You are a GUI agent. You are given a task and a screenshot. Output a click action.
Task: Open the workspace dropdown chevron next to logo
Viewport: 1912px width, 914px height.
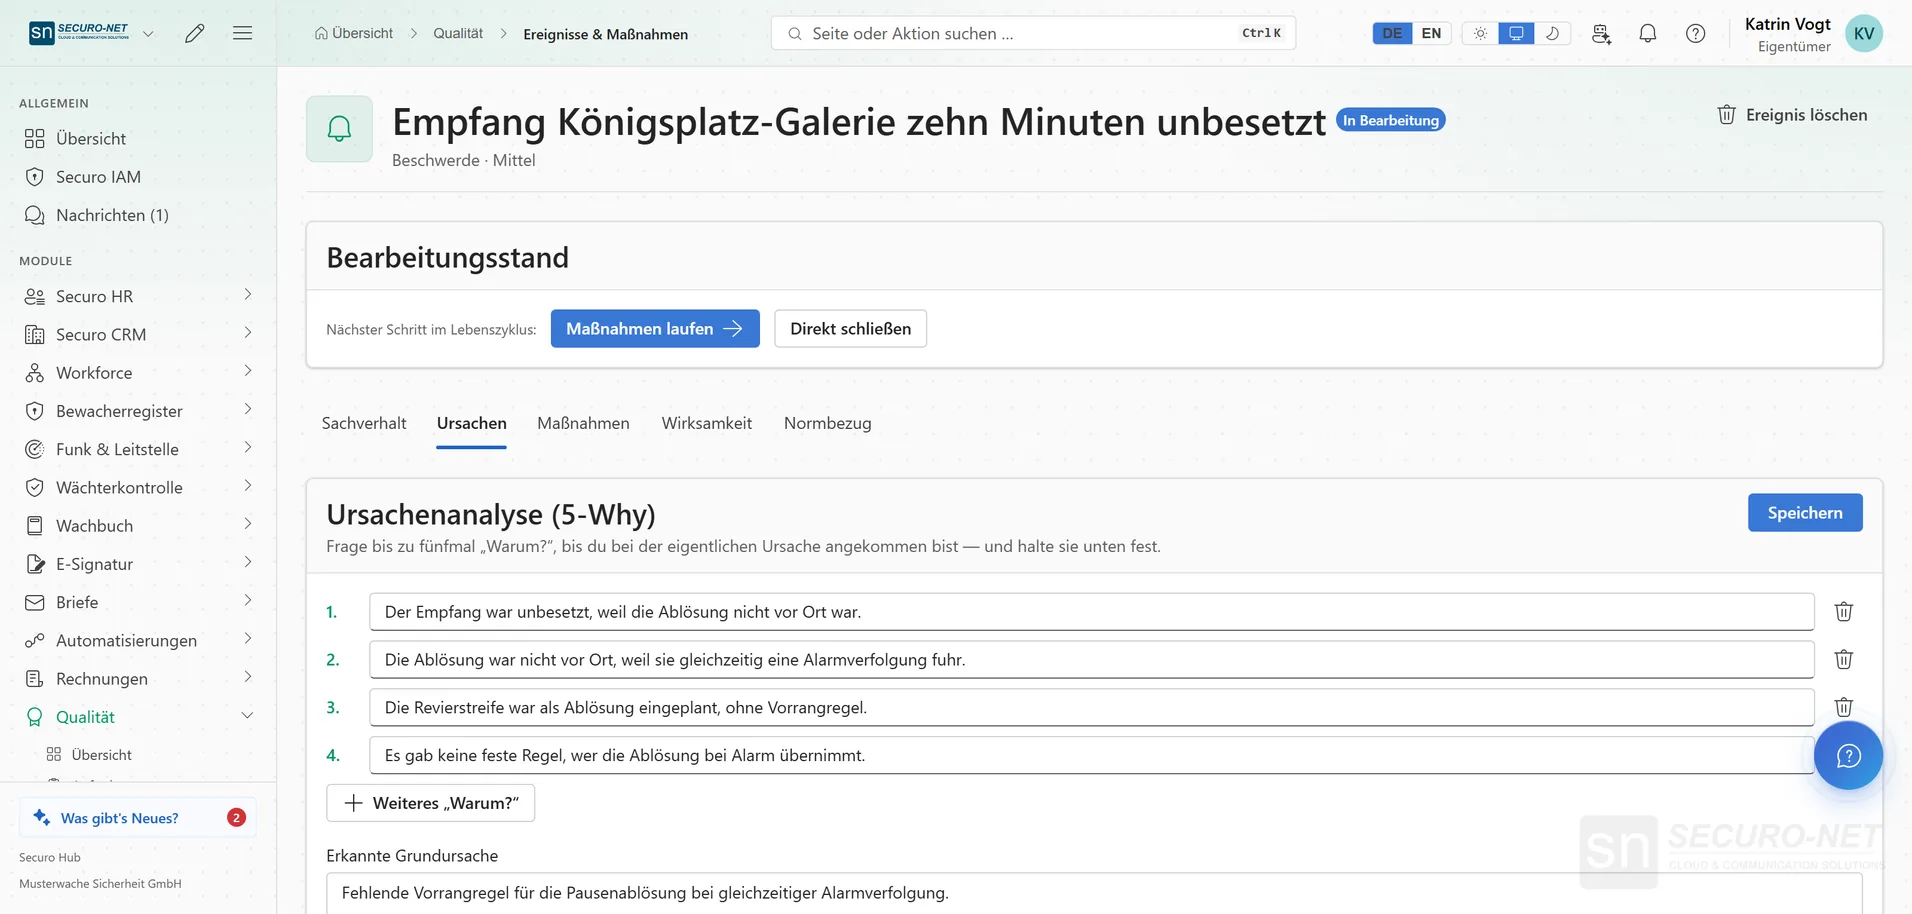[148, 34]
